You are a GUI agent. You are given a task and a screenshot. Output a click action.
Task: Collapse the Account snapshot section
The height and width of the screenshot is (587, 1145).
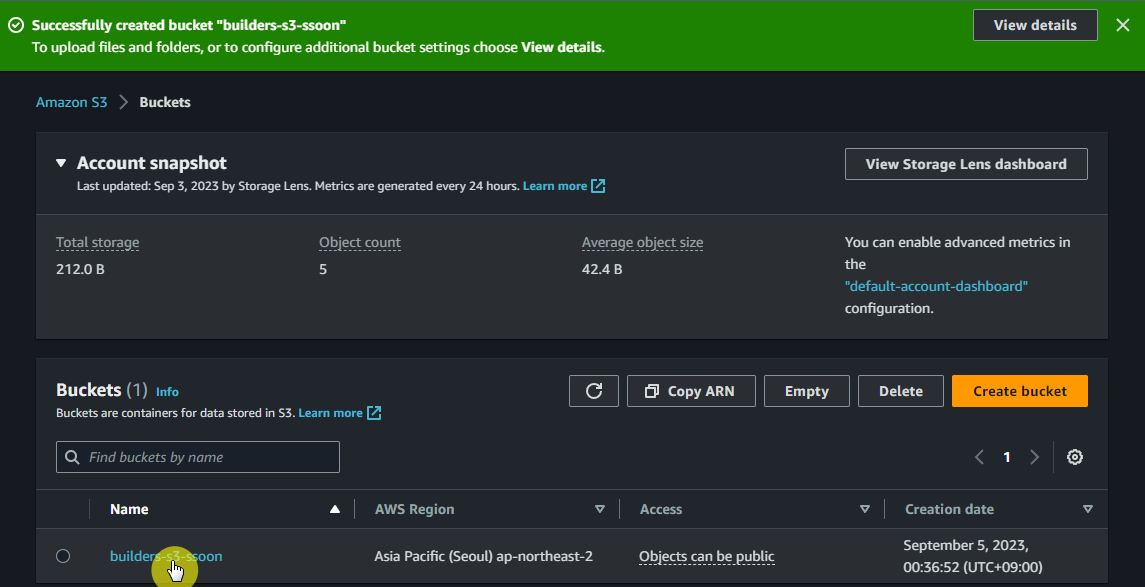[61, 163]
